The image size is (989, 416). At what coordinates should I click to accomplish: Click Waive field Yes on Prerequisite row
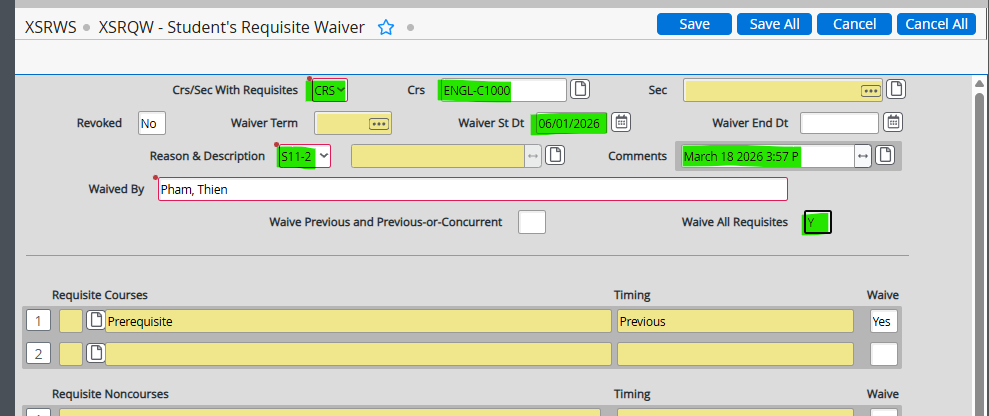(x=884, y=321)
